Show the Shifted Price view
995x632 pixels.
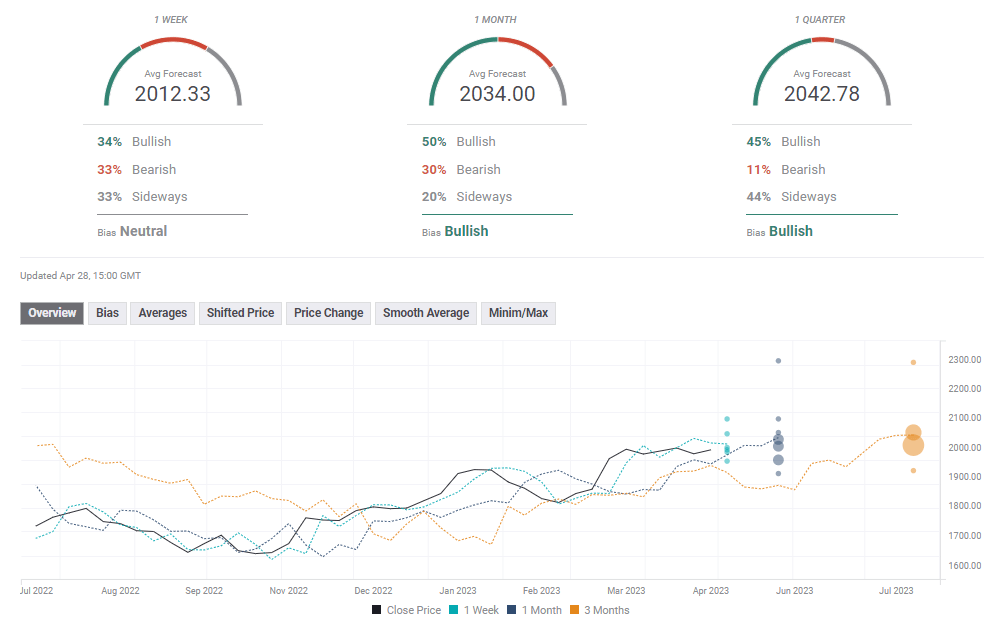(x=240, y=313)
